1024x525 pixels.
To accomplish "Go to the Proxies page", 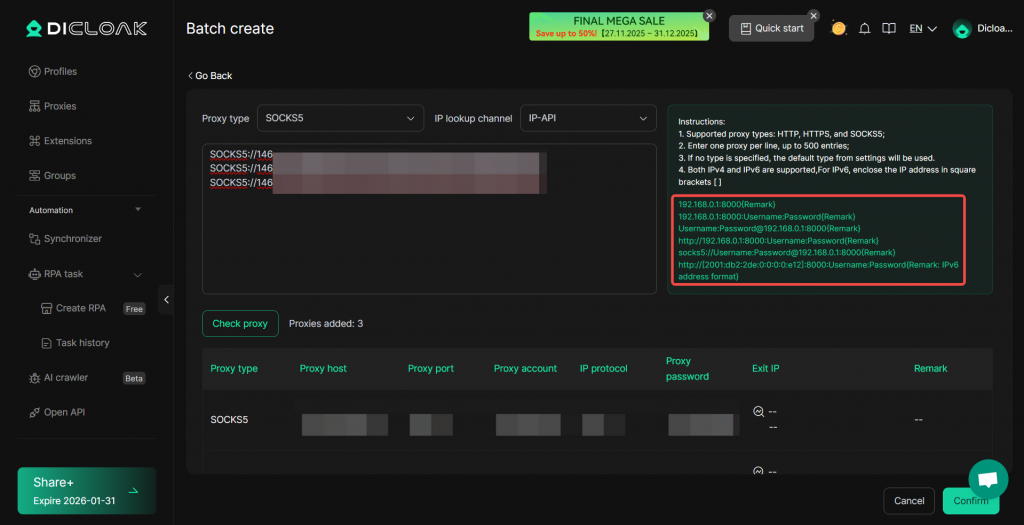I will pyautogui.click(x=60, y=106).
